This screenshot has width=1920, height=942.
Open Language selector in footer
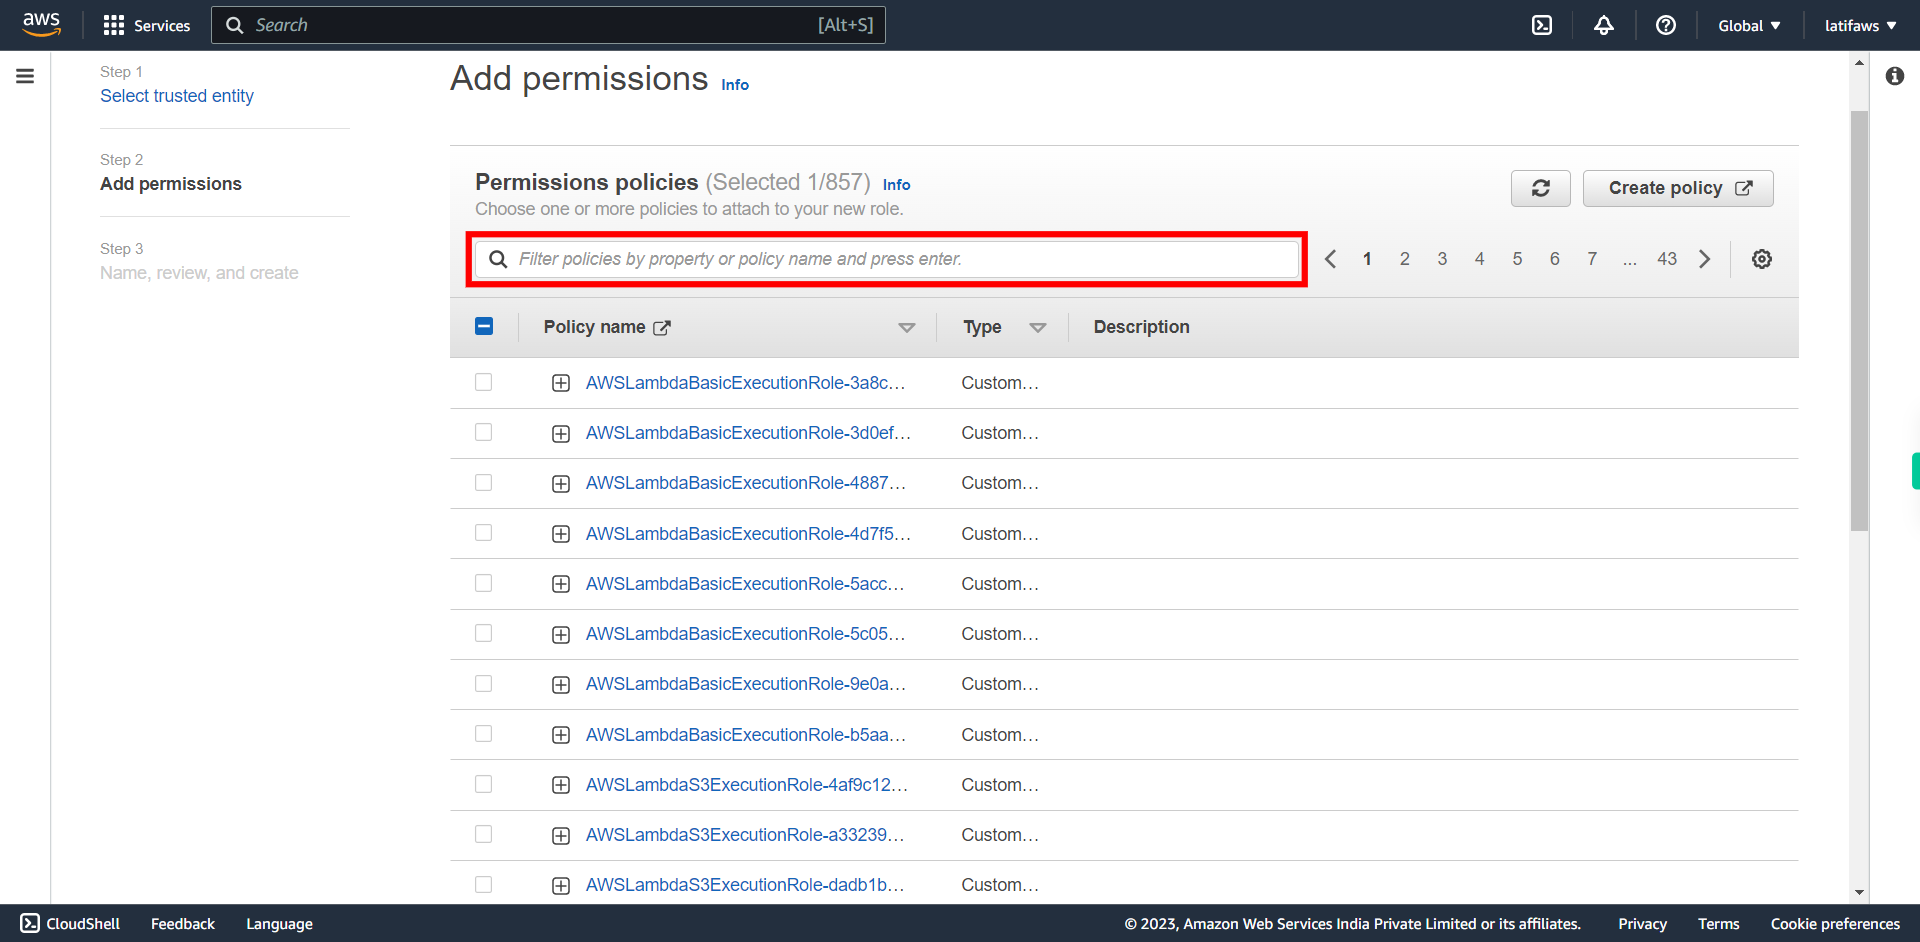[279, 924]
